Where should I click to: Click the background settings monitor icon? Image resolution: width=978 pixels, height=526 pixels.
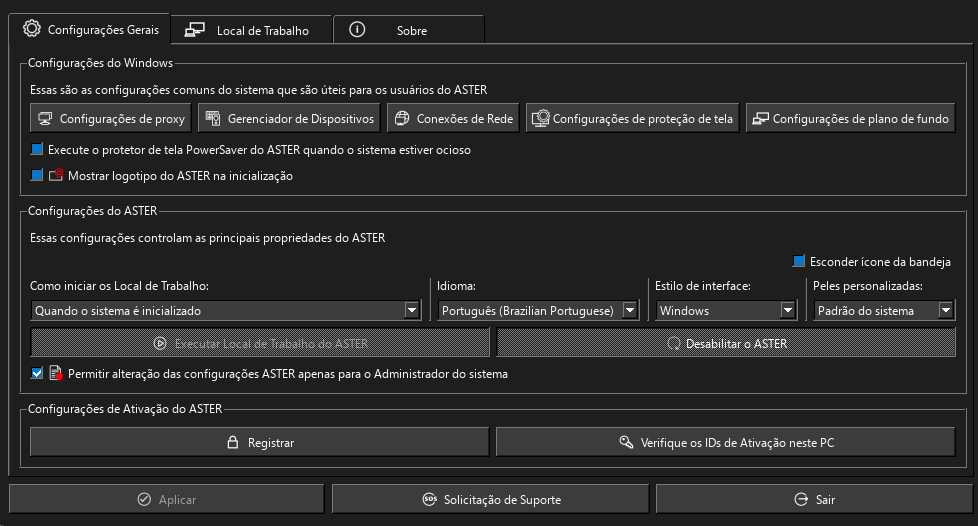pyautogui.click(x=760, y=119)
